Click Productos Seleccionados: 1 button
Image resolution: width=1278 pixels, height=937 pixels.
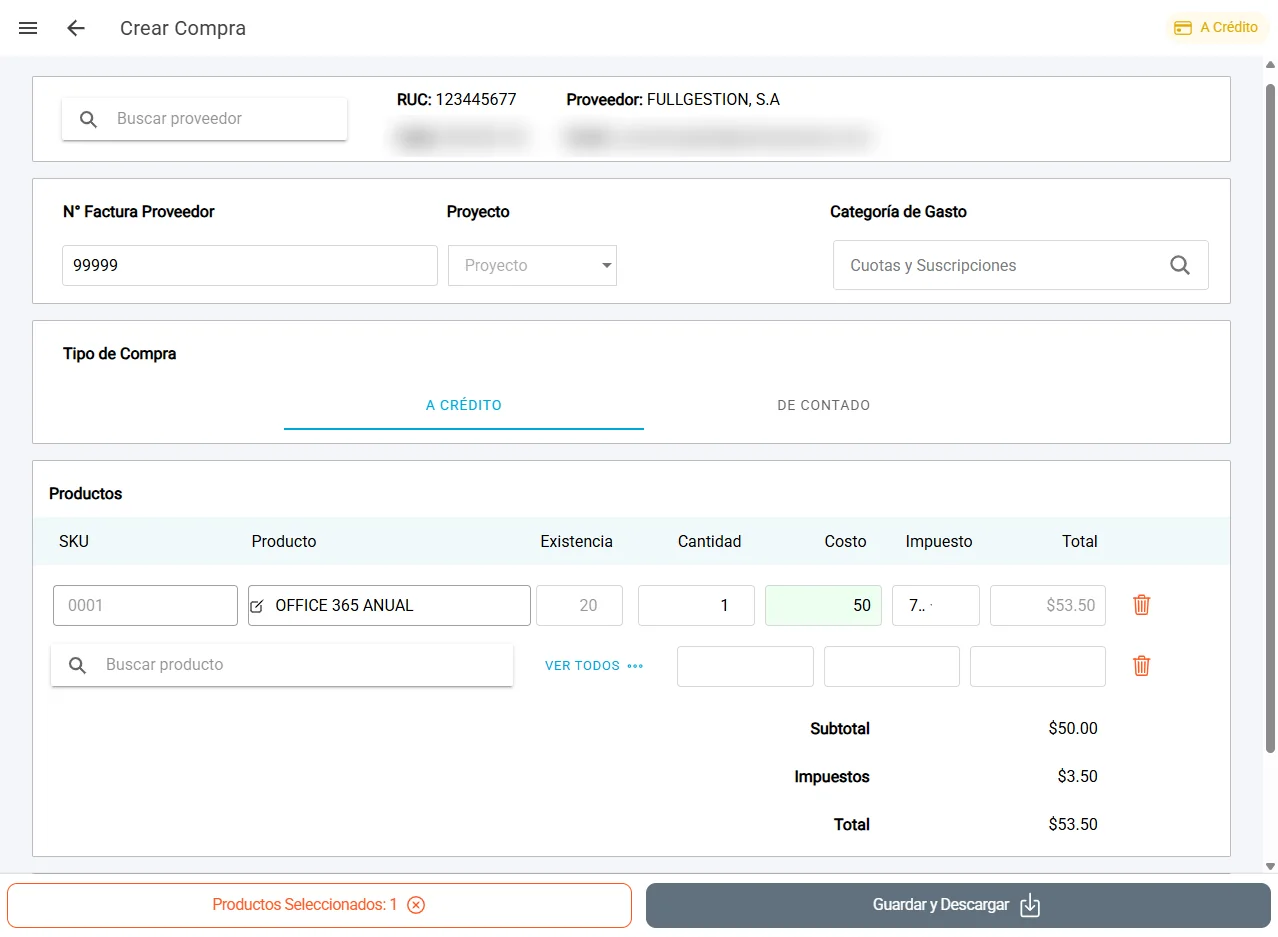click(319, 905)
